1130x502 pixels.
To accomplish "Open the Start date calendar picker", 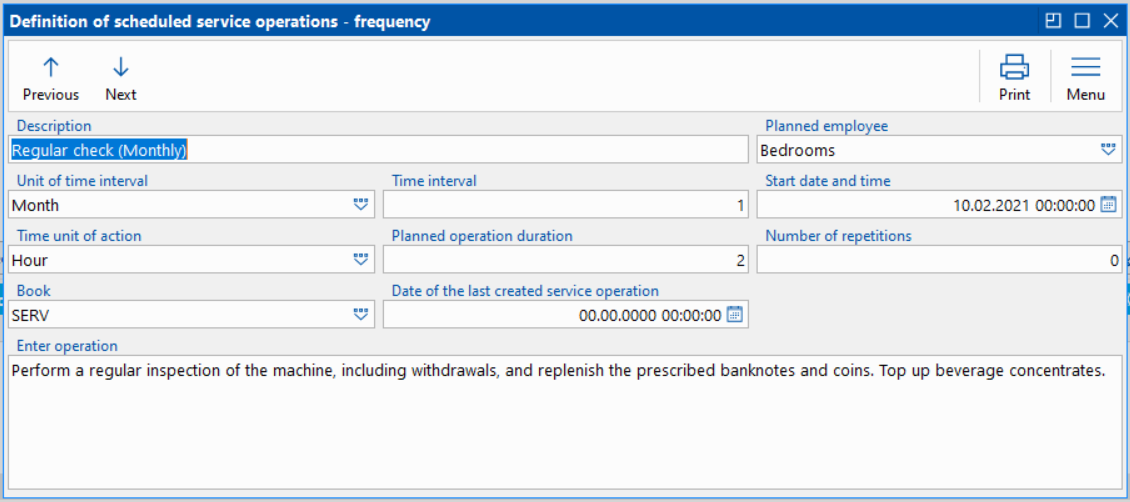I will 1108,205.
